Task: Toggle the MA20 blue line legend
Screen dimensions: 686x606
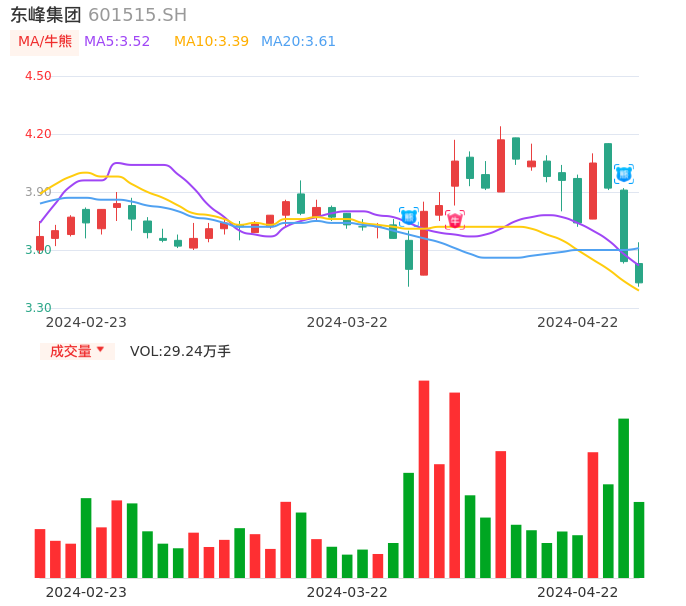Action: pyautogui.click(x=298, y=42)
